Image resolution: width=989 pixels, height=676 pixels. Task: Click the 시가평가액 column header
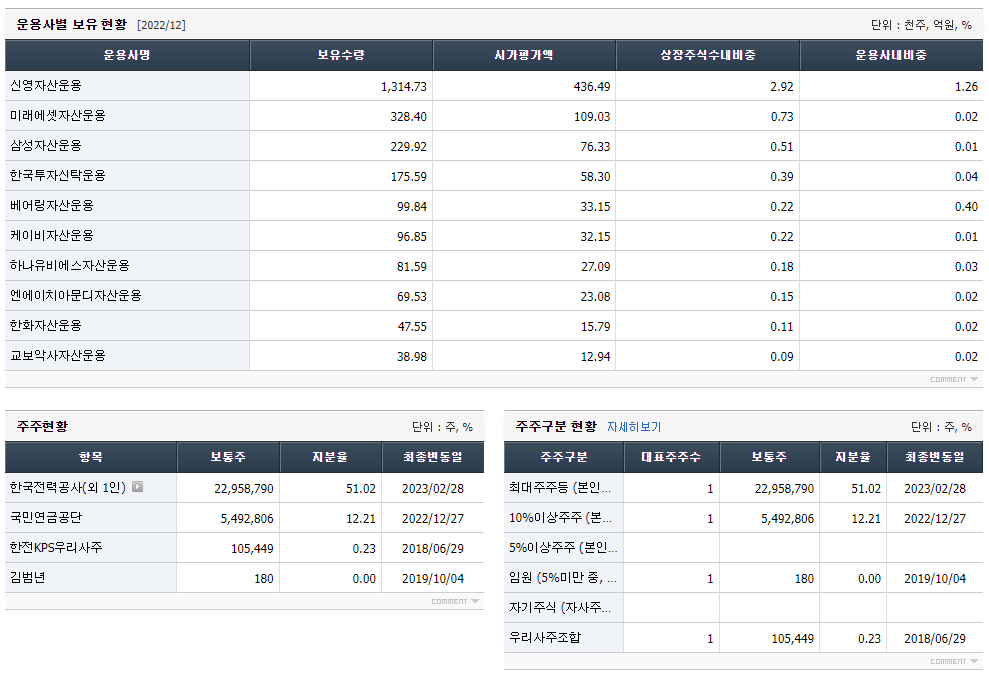pos(524,55)
